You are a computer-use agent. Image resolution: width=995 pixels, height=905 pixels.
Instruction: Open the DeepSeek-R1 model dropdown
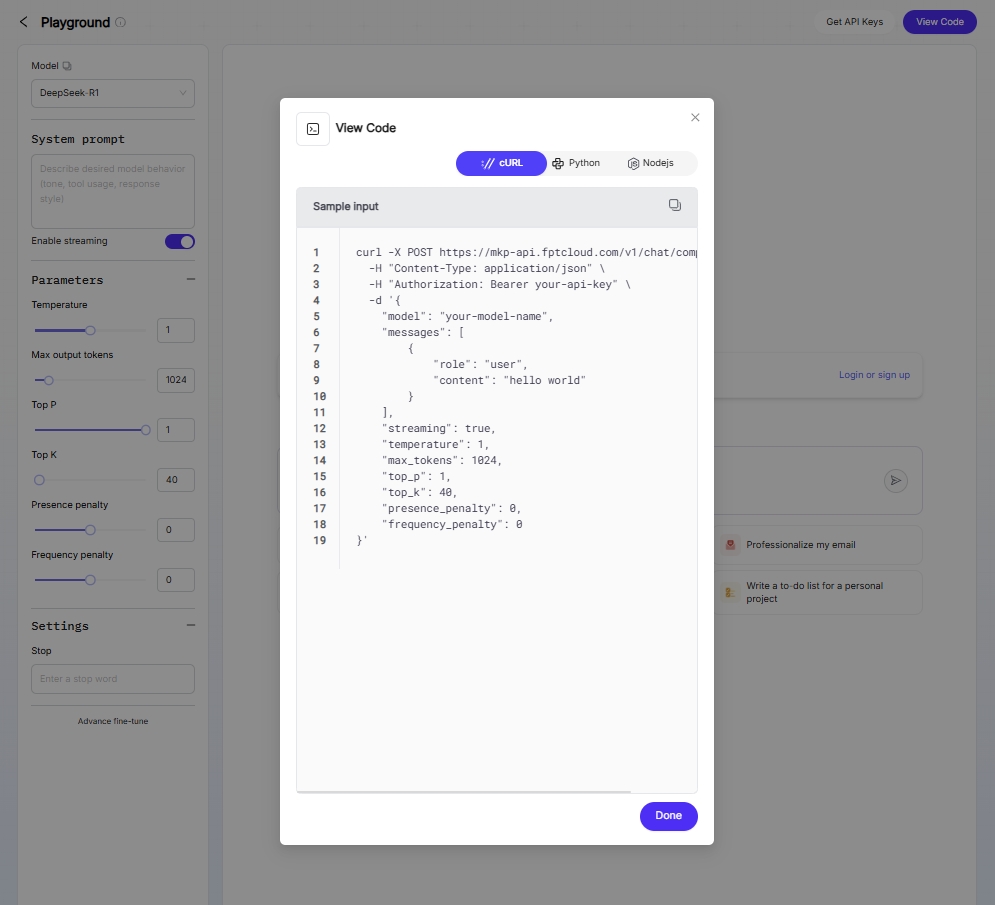coord(113,93)
